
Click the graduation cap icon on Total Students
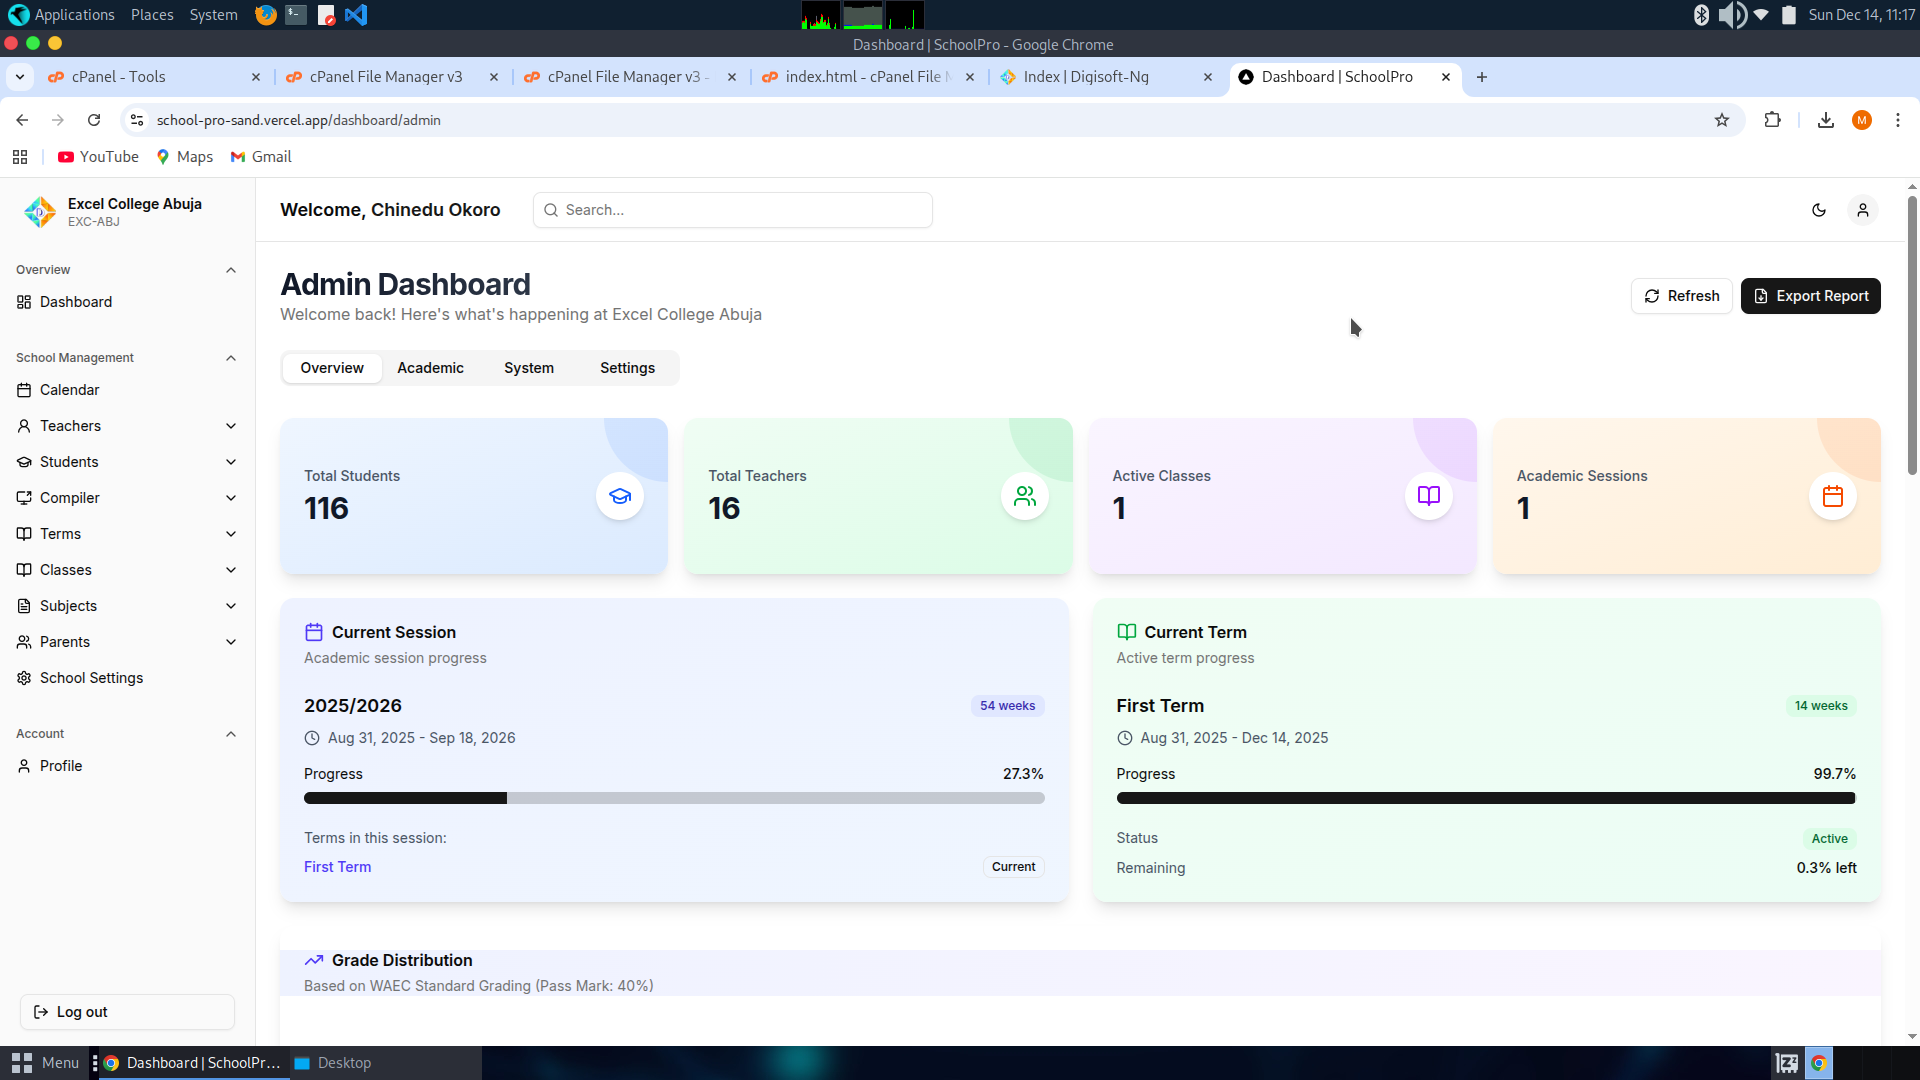(620, 496)
